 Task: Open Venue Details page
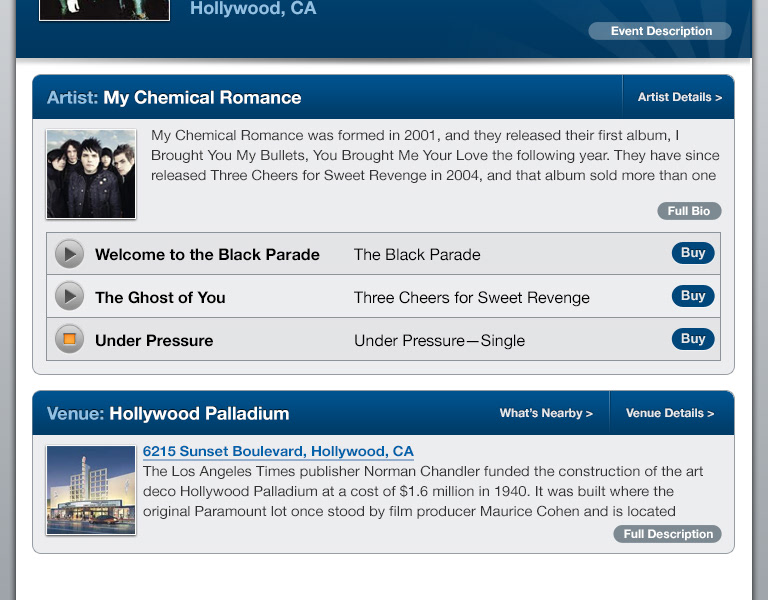point(670,413)
